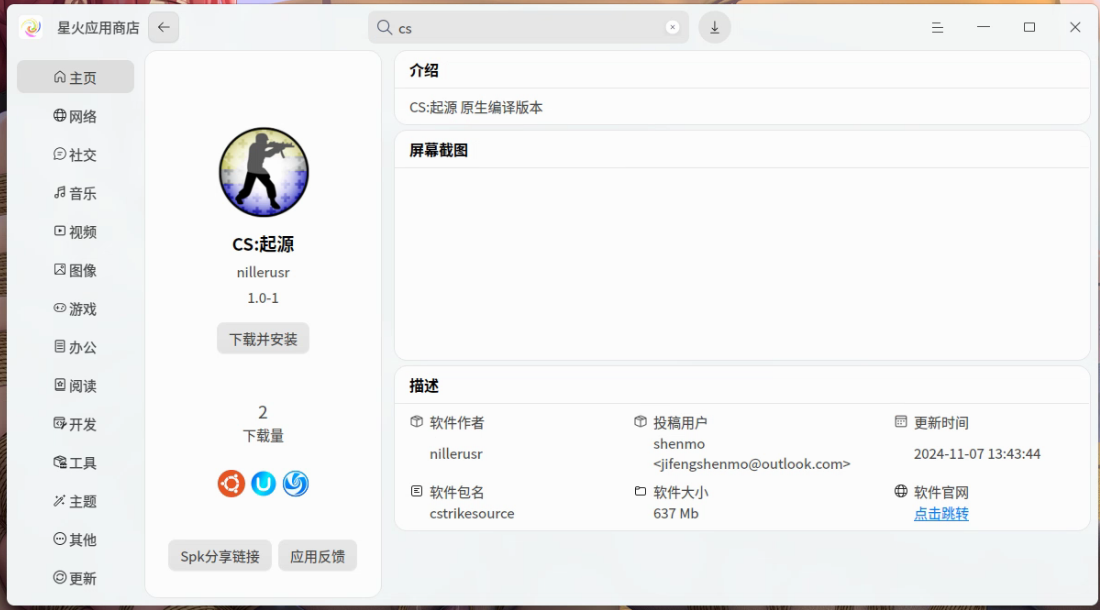1100x610 pixels.
Task: Click contributor email jifengshenmo@outlook.com
Action: [751, 464]
